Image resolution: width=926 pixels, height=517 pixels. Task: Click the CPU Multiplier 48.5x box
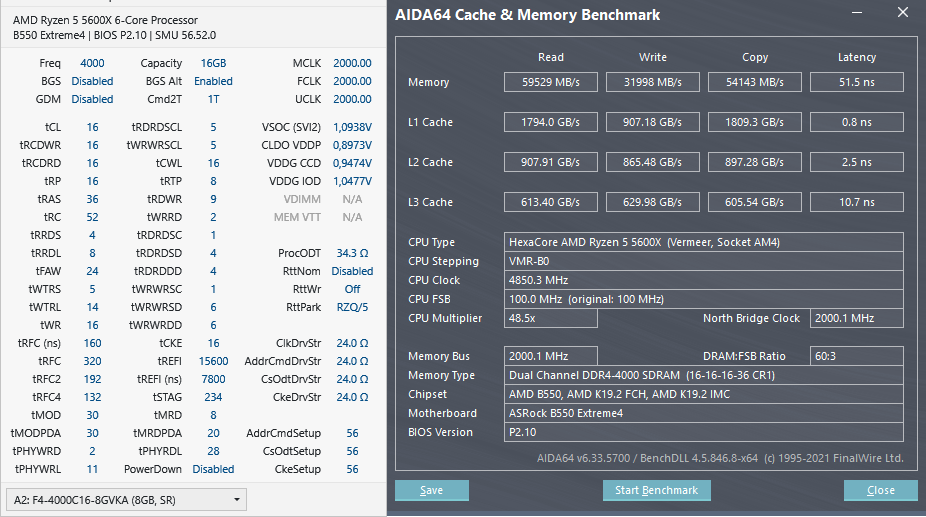[551, 318]
